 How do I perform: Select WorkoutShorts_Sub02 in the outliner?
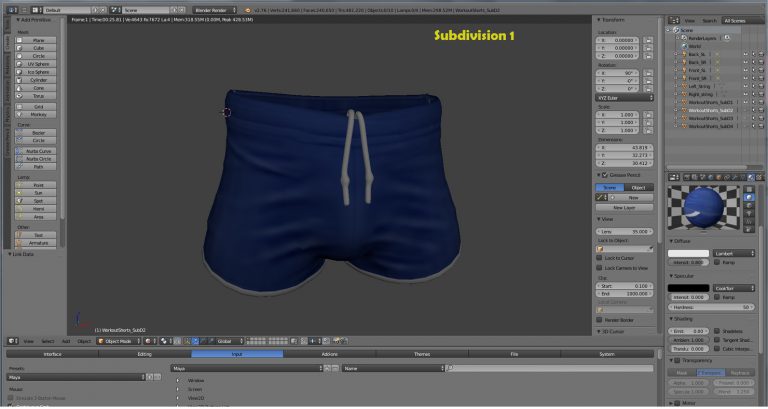point(711,110)
